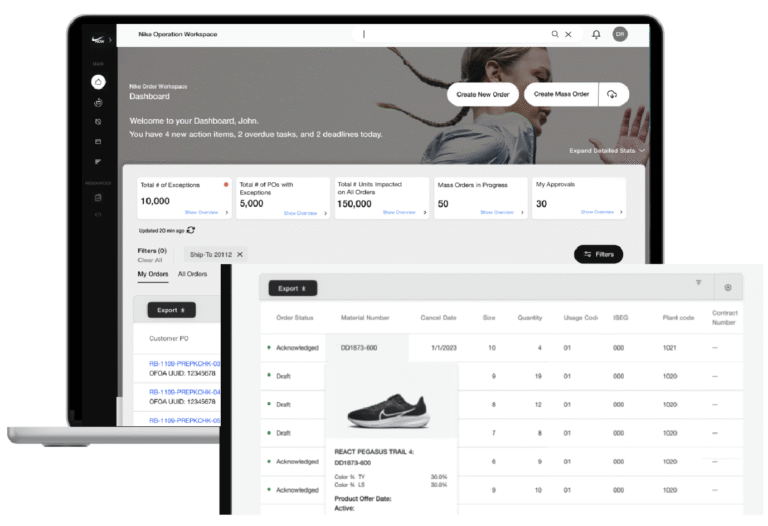The height and width of the screenshot is (526, 768).
Task: Show Overview for My Approvals
Action: click(x=597, y=212)
